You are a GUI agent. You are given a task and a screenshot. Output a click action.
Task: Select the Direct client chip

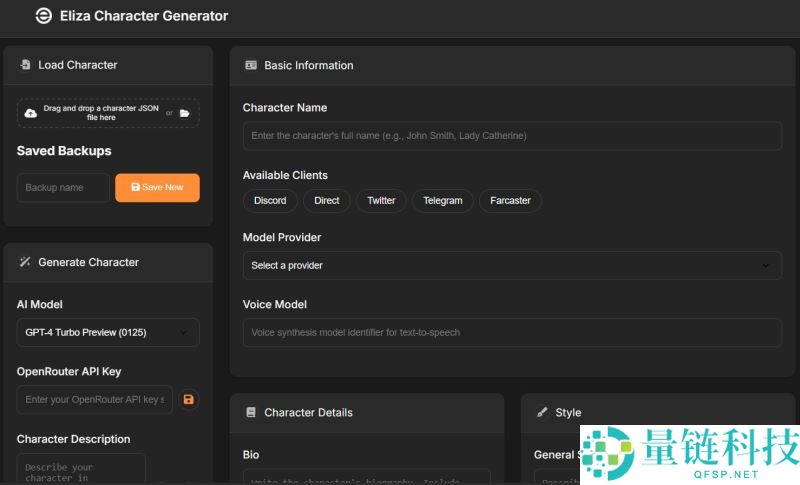tap(327, 201)
